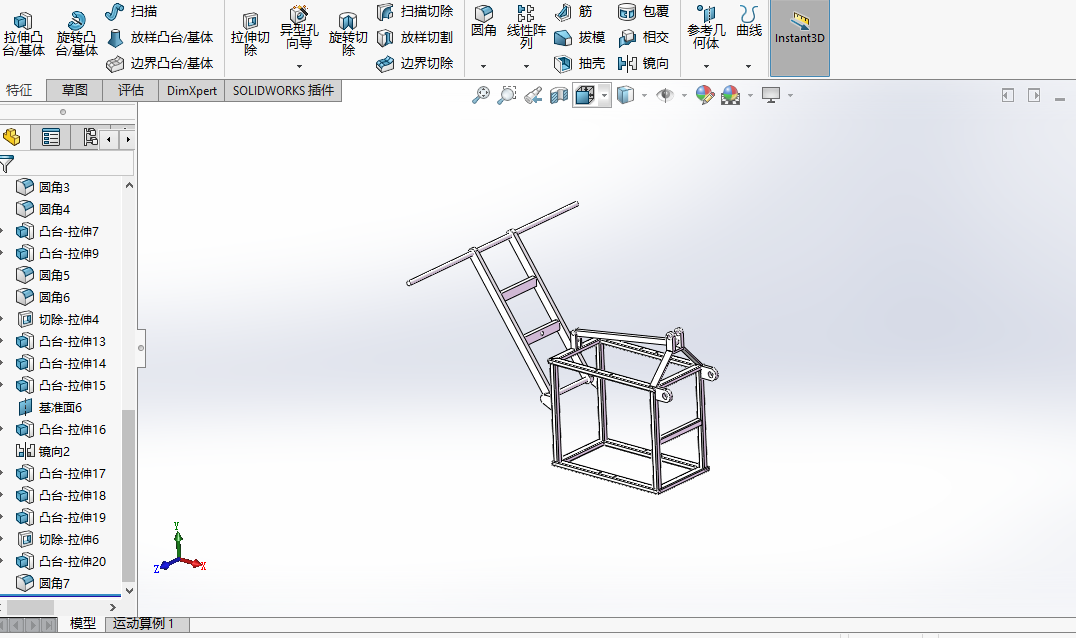Open the apply scene dropdown arrow
The height and width of the screenshot is (638, 1076).
pyautogui.click(x=750, y=95)
